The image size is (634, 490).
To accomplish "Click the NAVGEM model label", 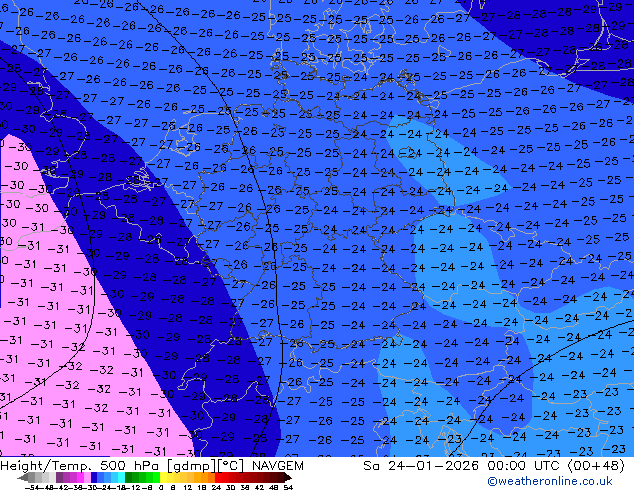I will (277, 466).
